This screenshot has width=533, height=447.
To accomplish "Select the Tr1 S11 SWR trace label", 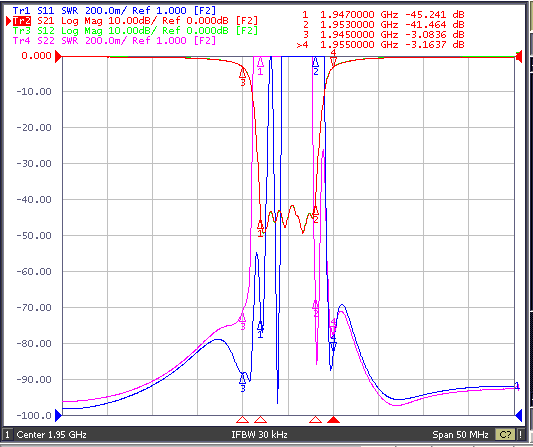I will (x=114, y=11).
